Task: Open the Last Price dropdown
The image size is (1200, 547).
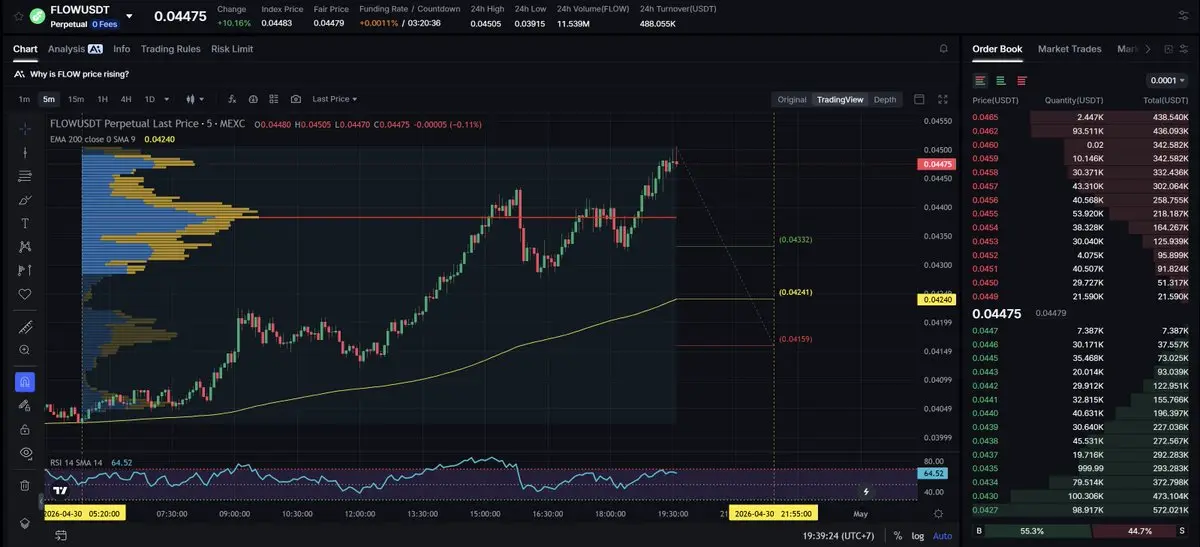Action: pyautogui.click(x=334, y=99)
